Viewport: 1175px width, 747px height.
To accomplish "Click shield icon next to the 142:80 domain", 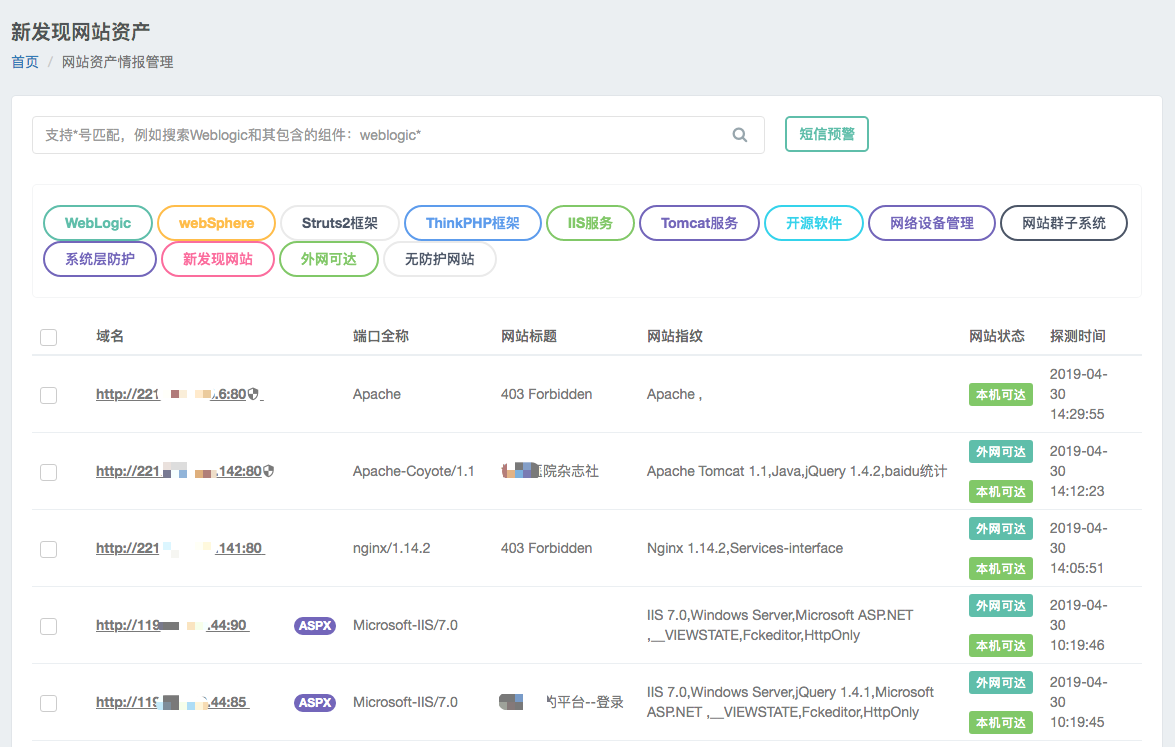I will (268, 471).
